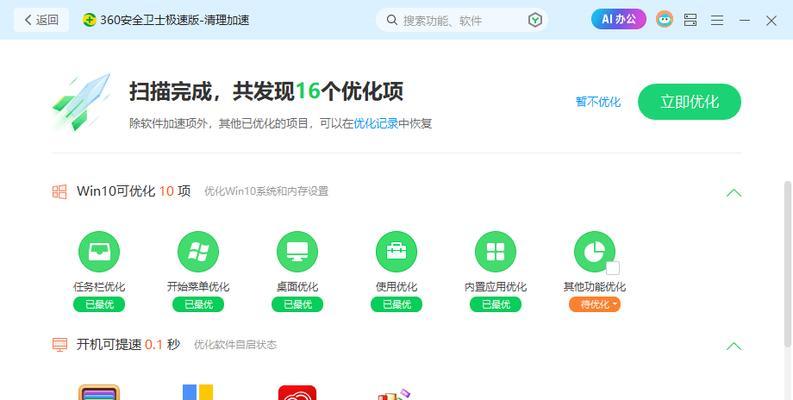Click the 360 shield logo in title
This screenshot has height=400, width=793.
(x=89, y=20)
